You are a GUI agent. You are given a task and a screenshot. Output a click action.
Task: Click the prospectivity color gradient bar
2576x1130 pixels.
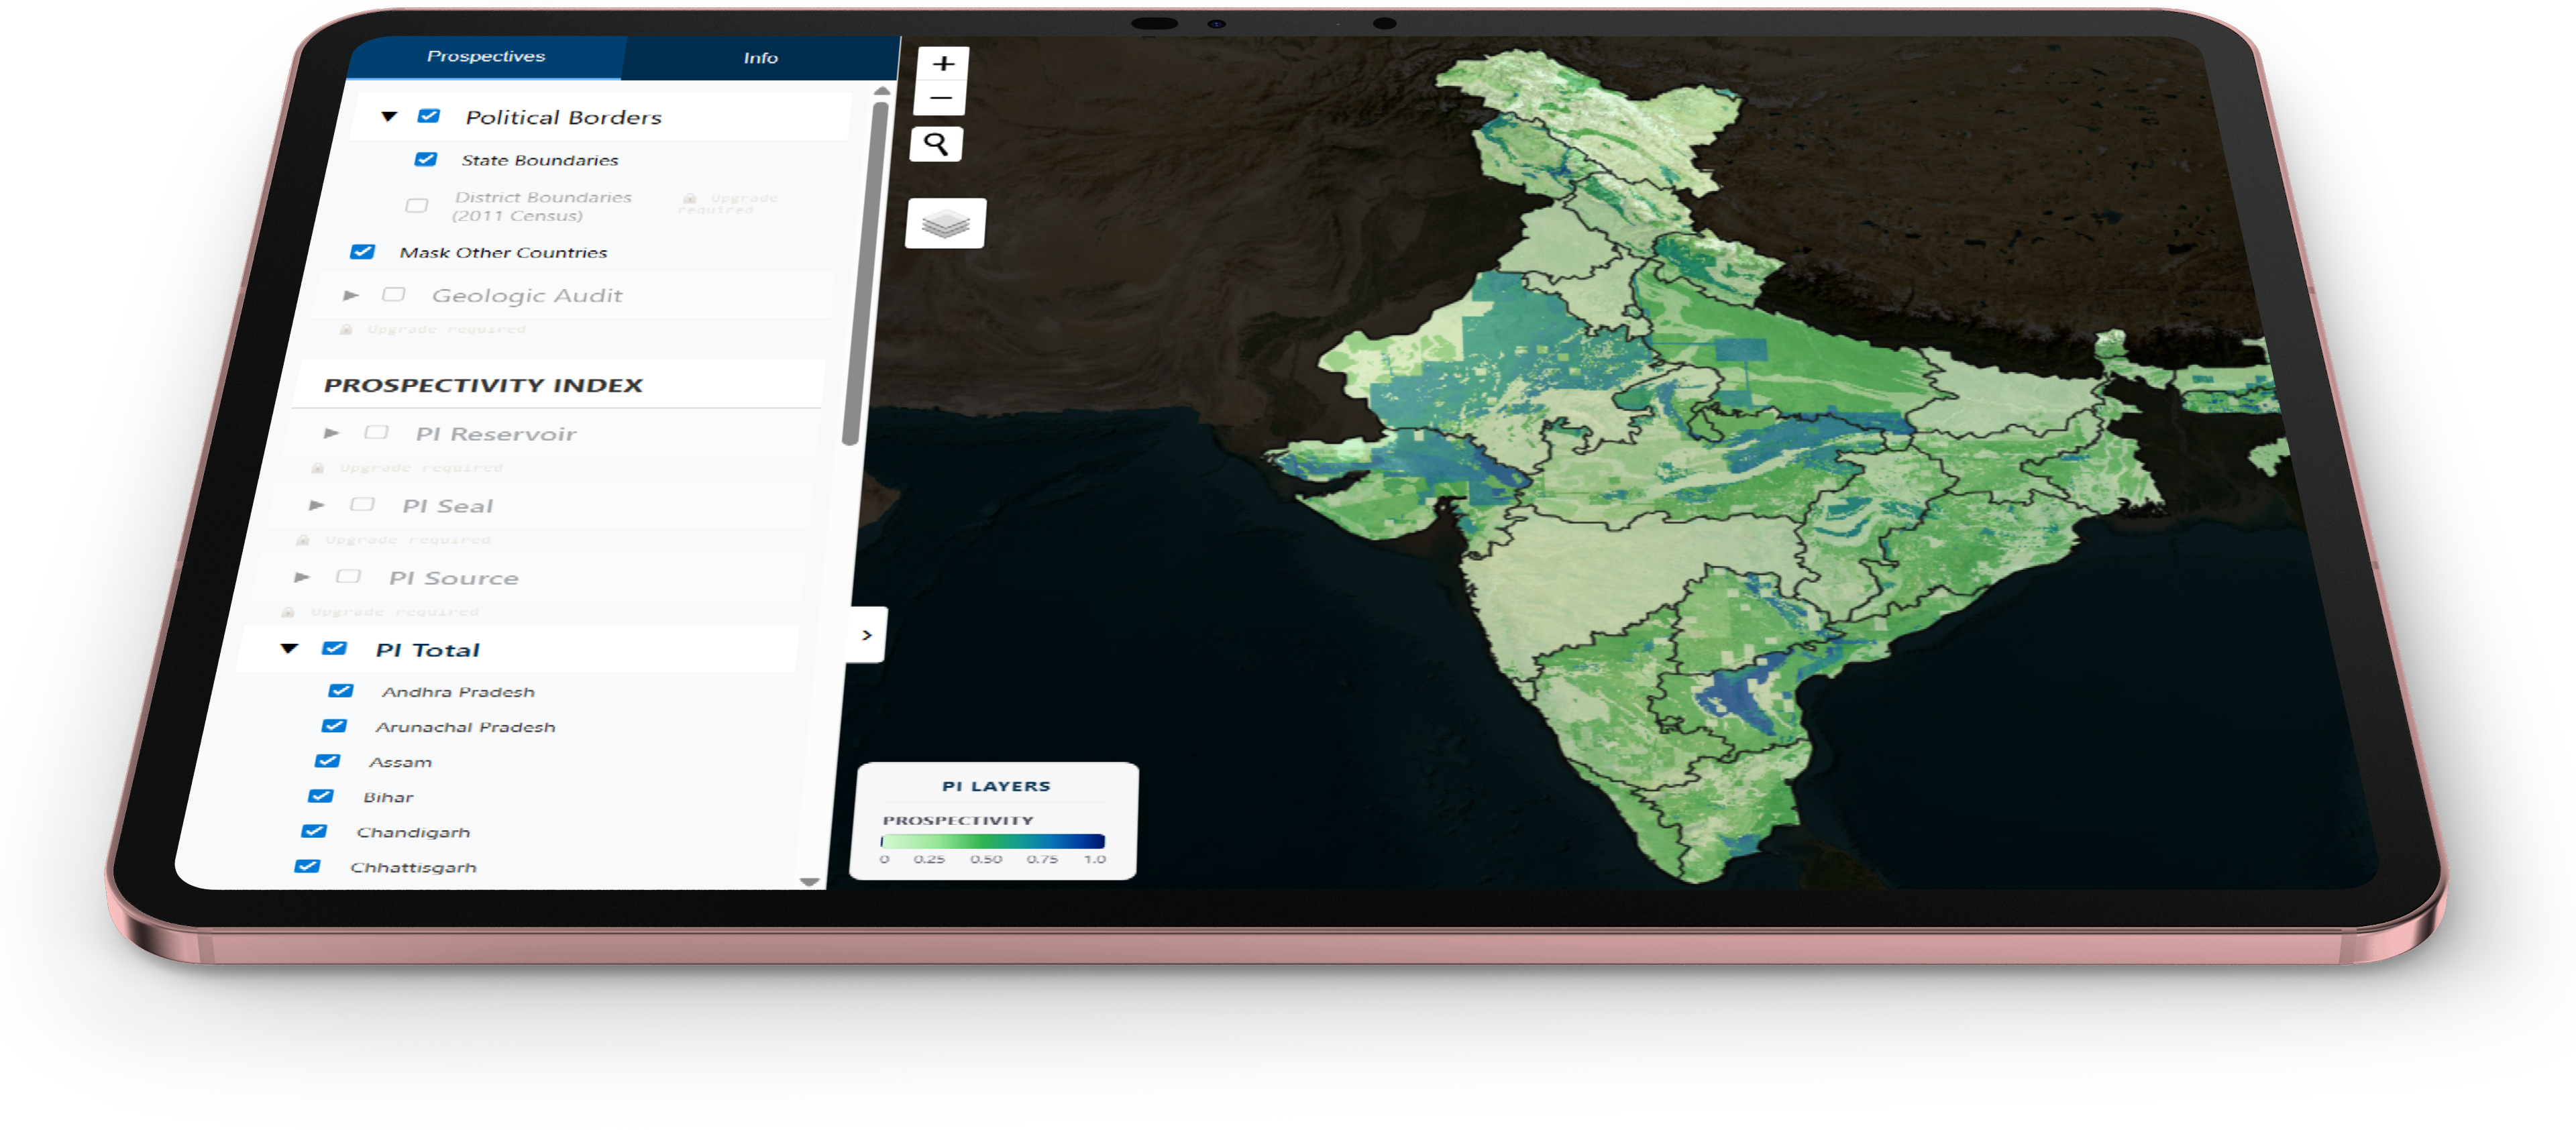993,842
